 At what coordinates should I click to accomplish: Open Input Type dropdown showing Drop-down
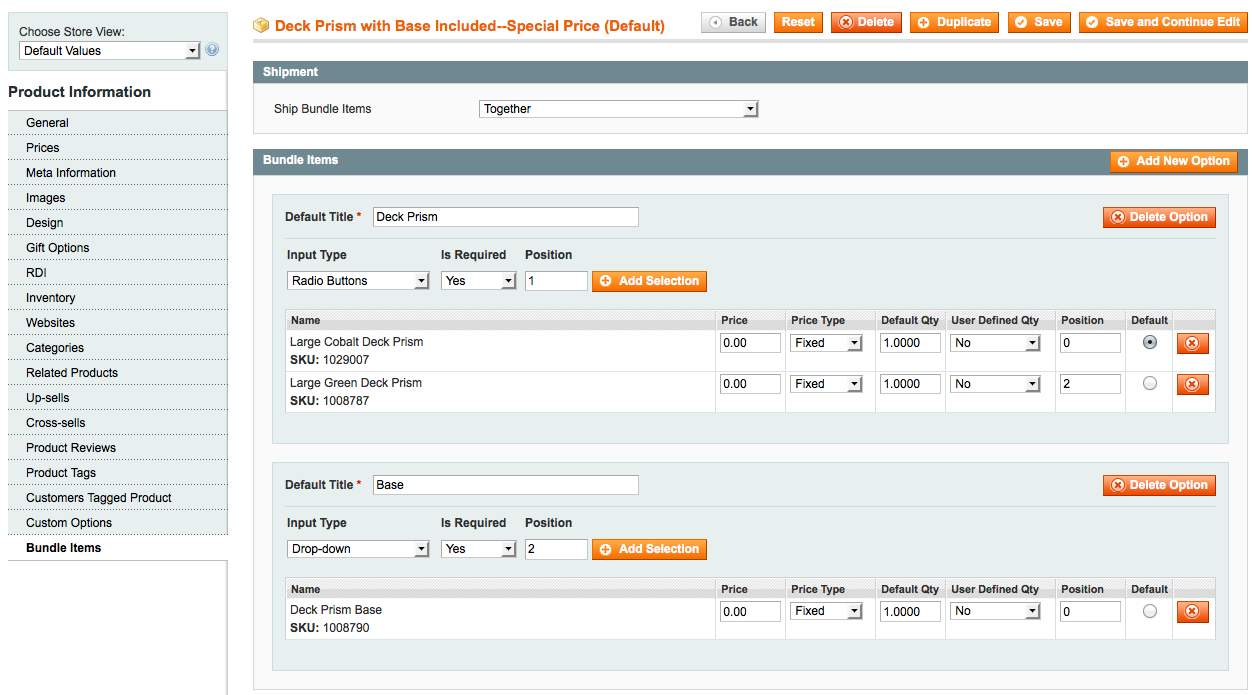coord(358,549)
